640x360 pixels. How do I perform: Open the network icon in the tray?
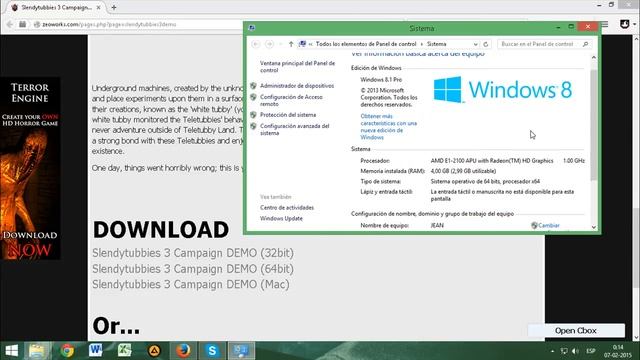[x=564, y=351]
